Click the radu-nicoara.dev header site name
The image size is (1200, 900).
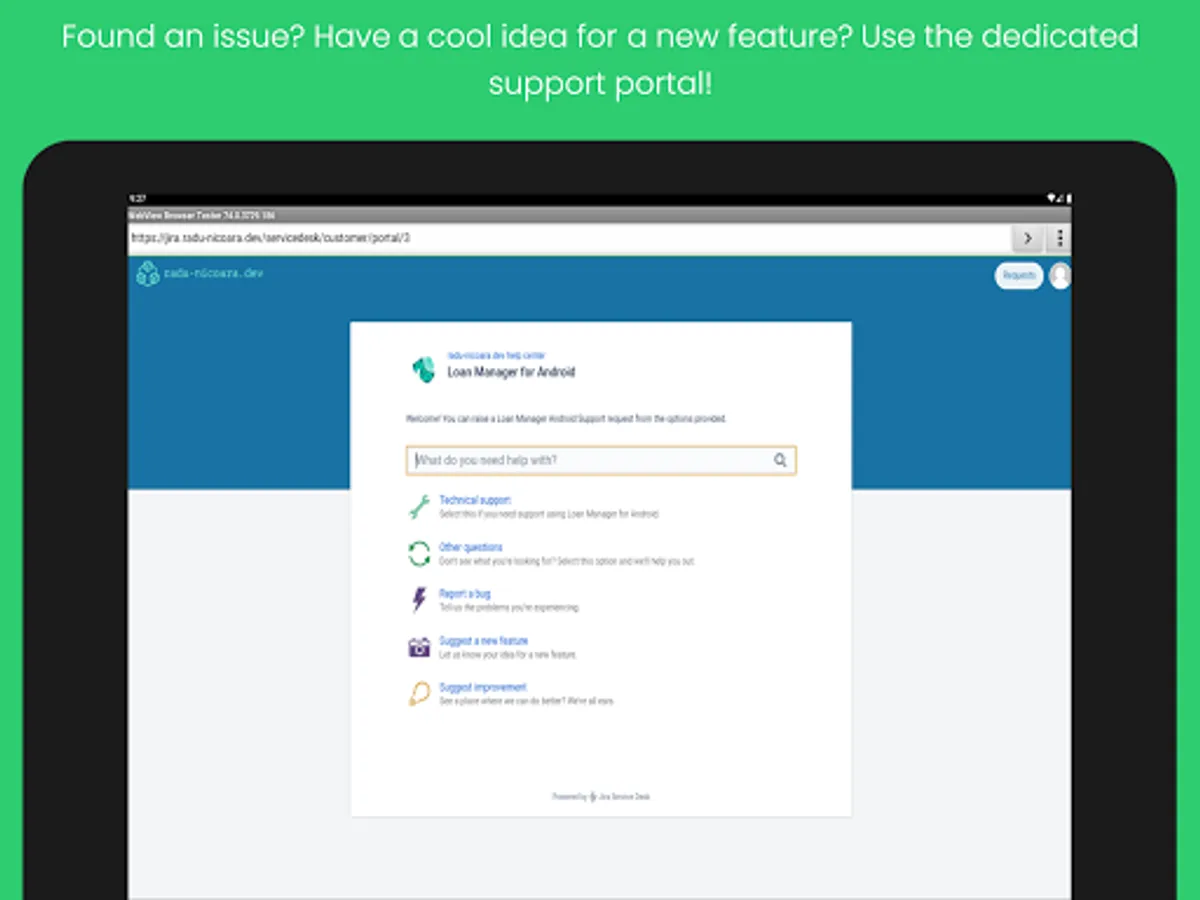coord(214,273)
